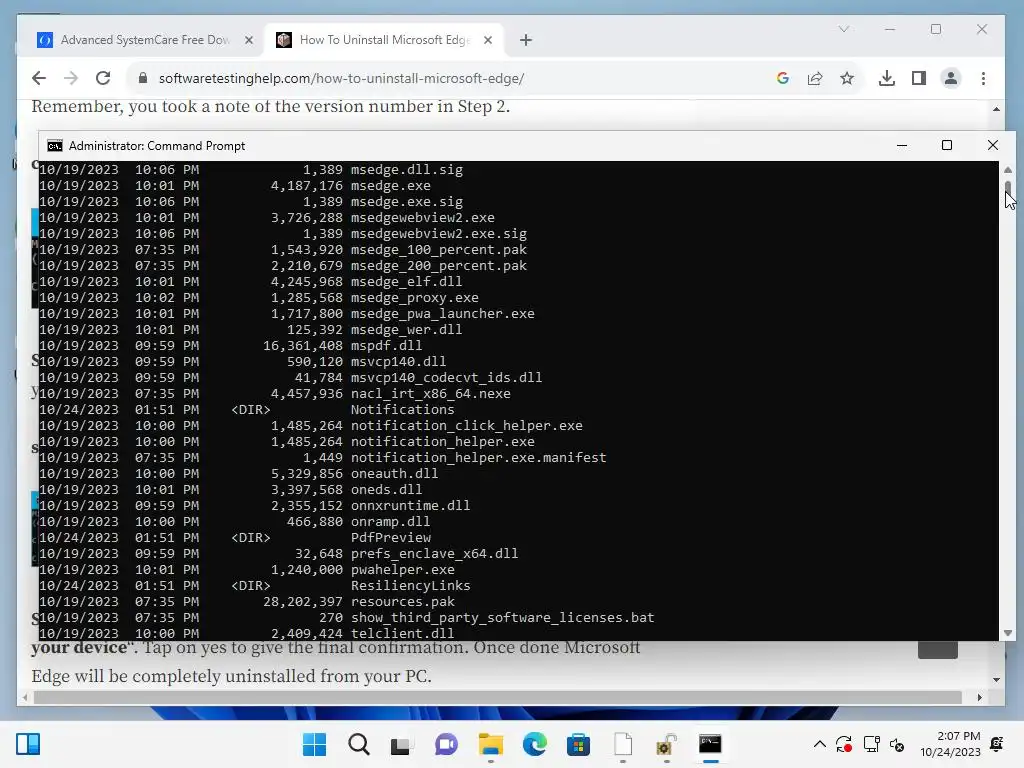Open the Widgets panel on the taskbar
The image size is (1024, 768).
pyautogui.click(x=28, y=744)
